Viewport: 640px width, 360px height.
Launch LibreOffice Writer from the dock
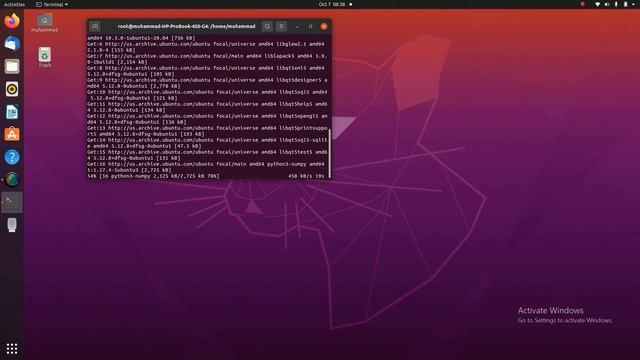point(12,112)
